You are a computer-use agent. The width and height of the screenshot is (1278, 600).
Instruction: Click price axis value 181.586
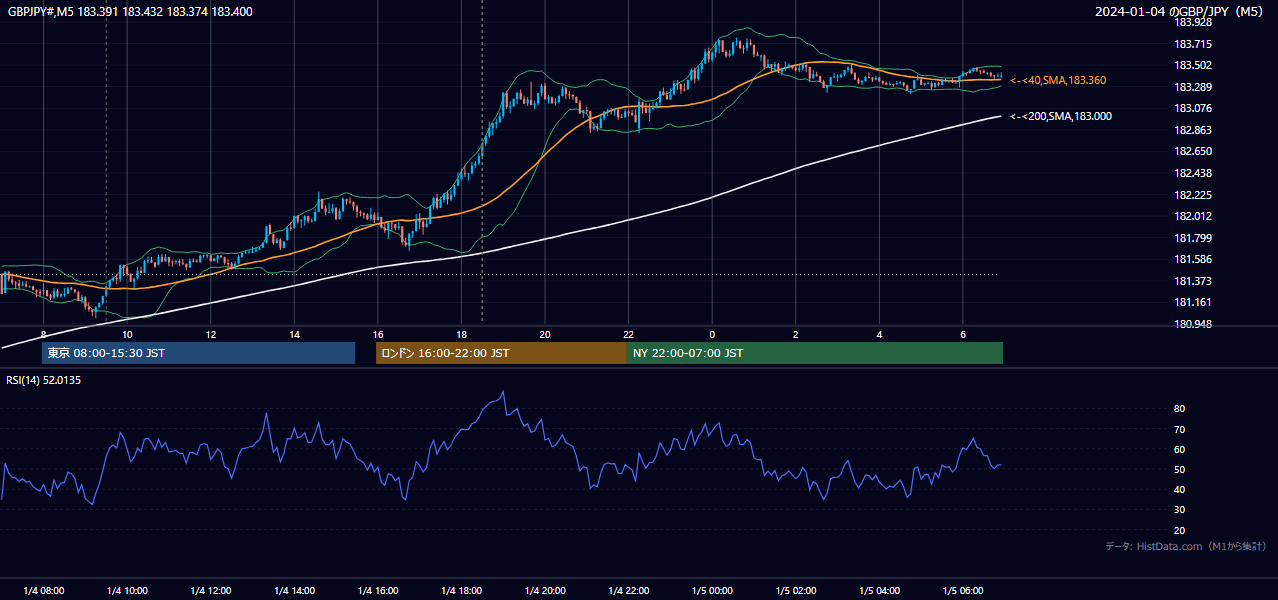click(x=1193, y=259)
